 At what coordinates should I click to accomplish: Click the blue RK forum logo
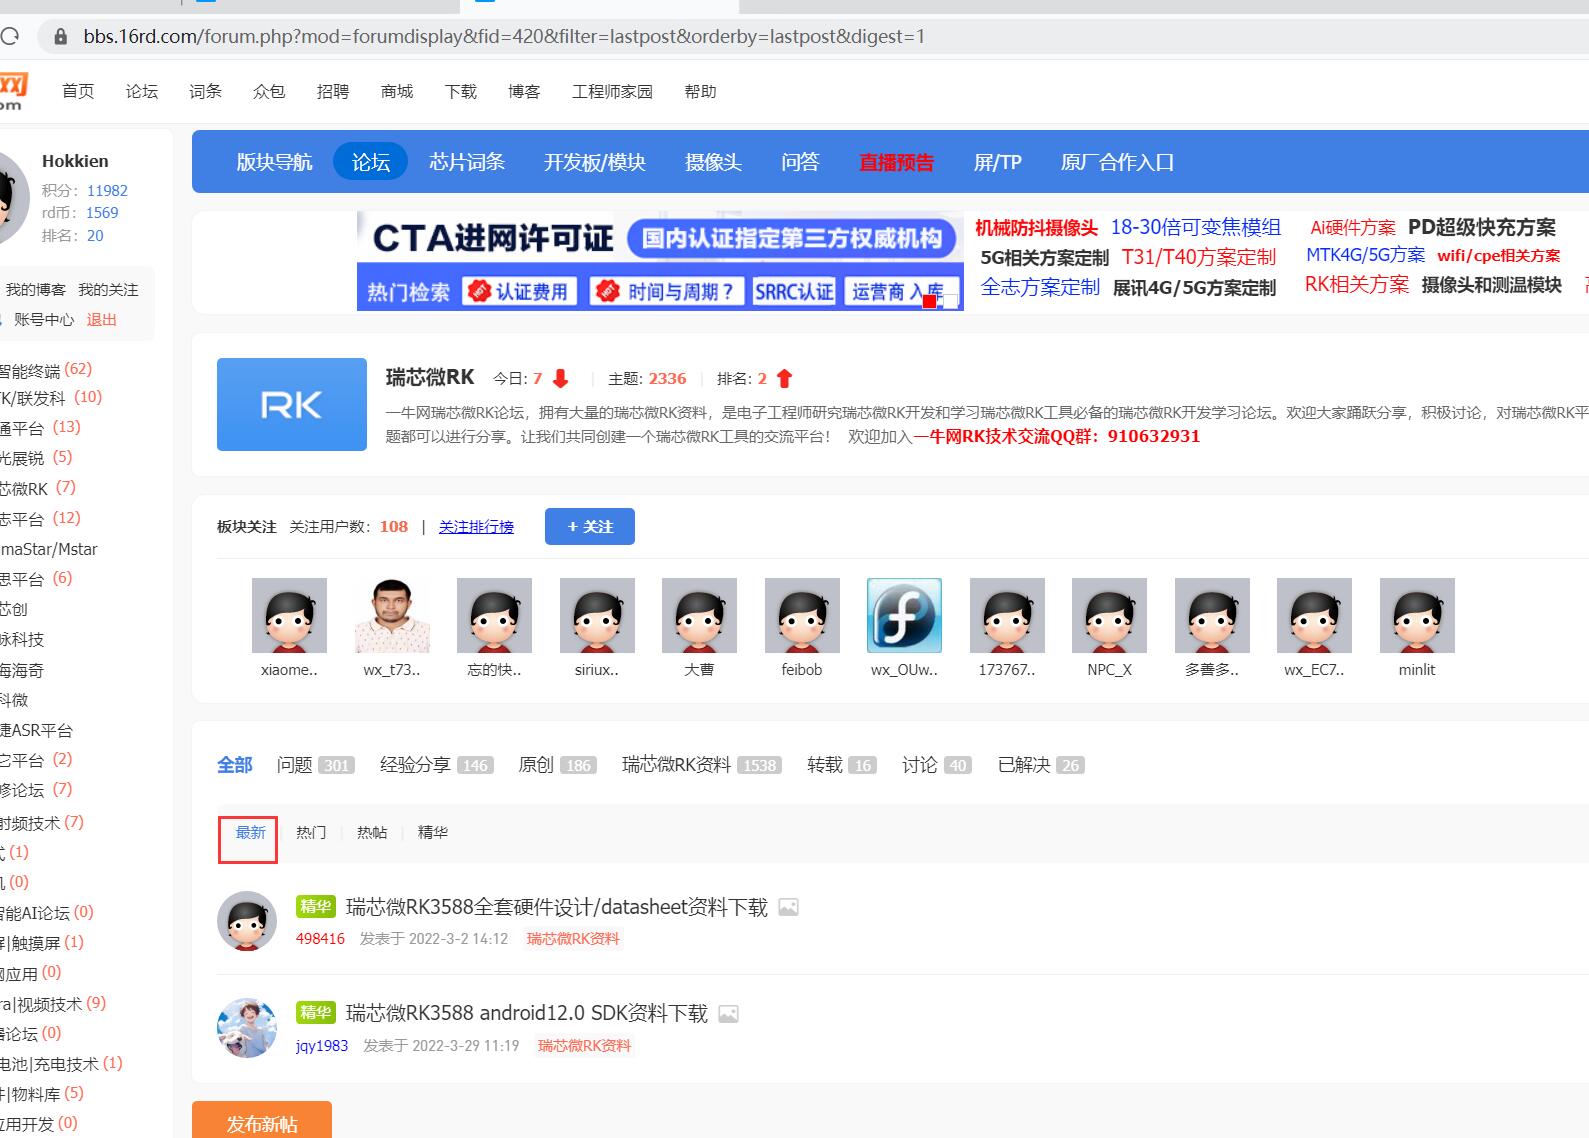pos(291,404)
